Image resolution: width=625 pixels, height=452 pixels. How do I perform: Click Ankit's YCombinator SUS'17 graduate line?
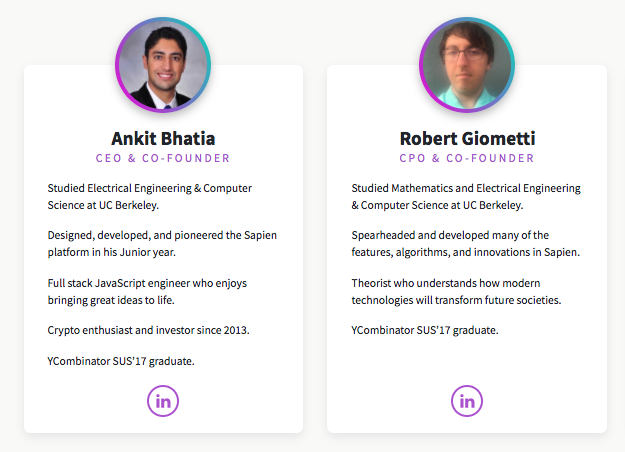click(x=121, y=360)
